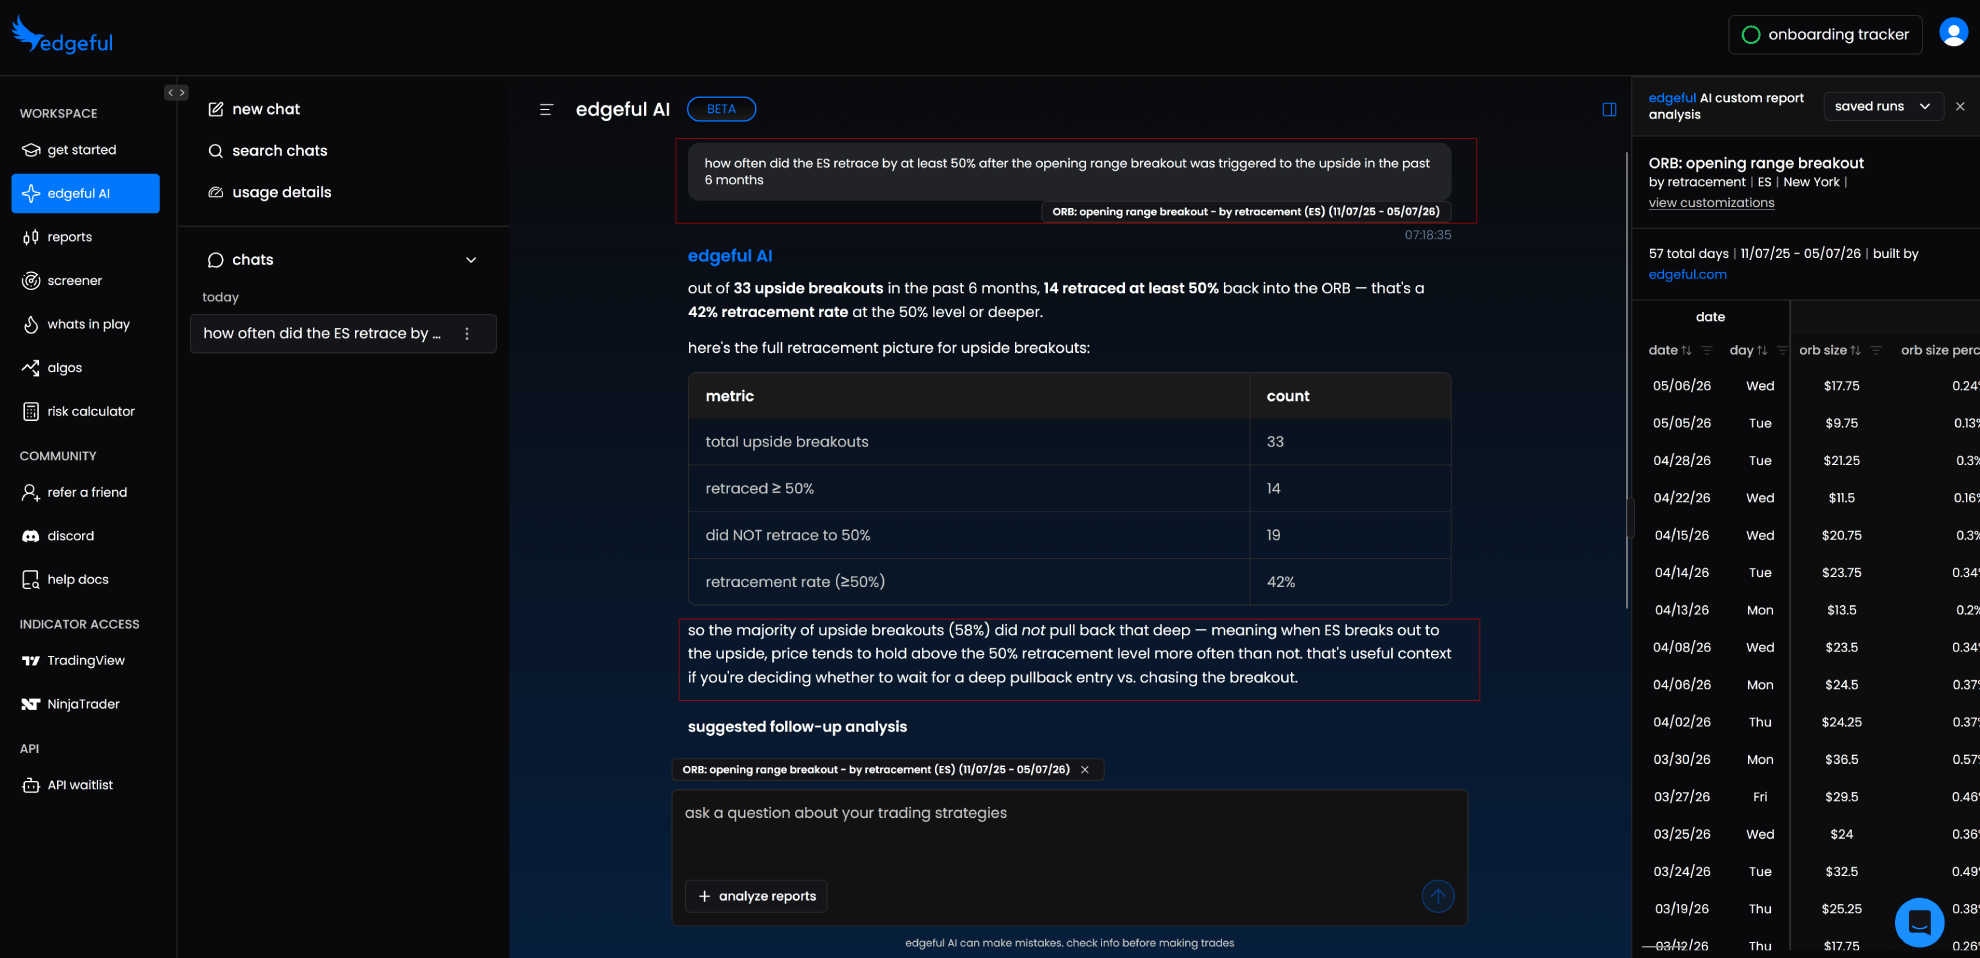Screen dimensions: 1980x958
Task: Click the NinjaTrader logo icon
Action: point(31,704)
